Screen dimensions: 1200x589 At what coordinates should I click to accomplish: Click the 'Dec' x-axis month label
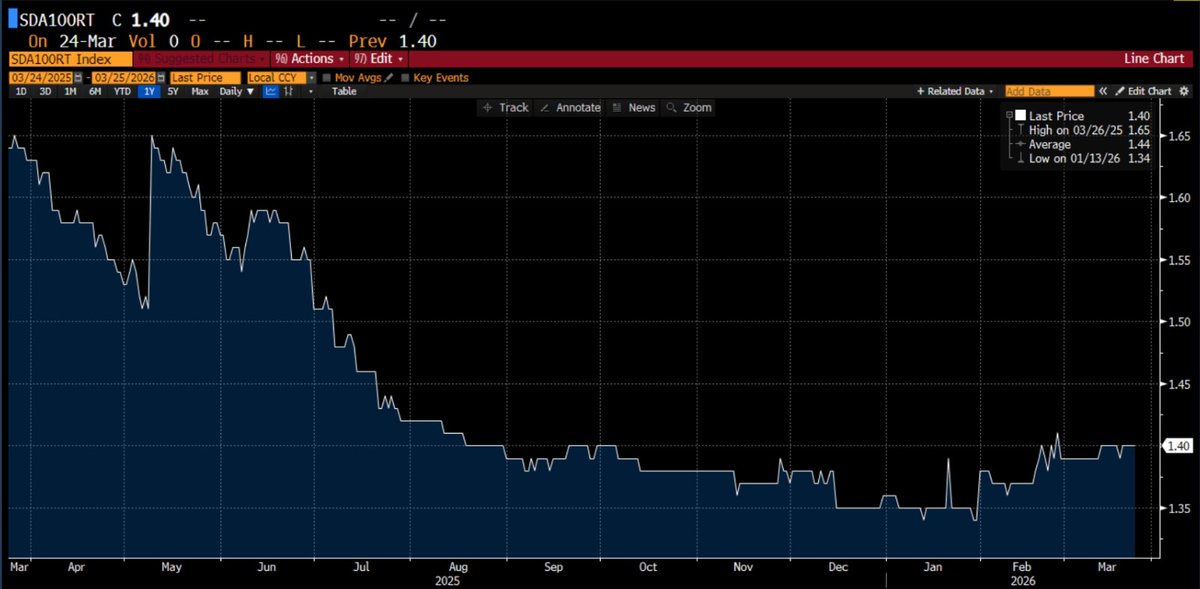click(838, 567)
